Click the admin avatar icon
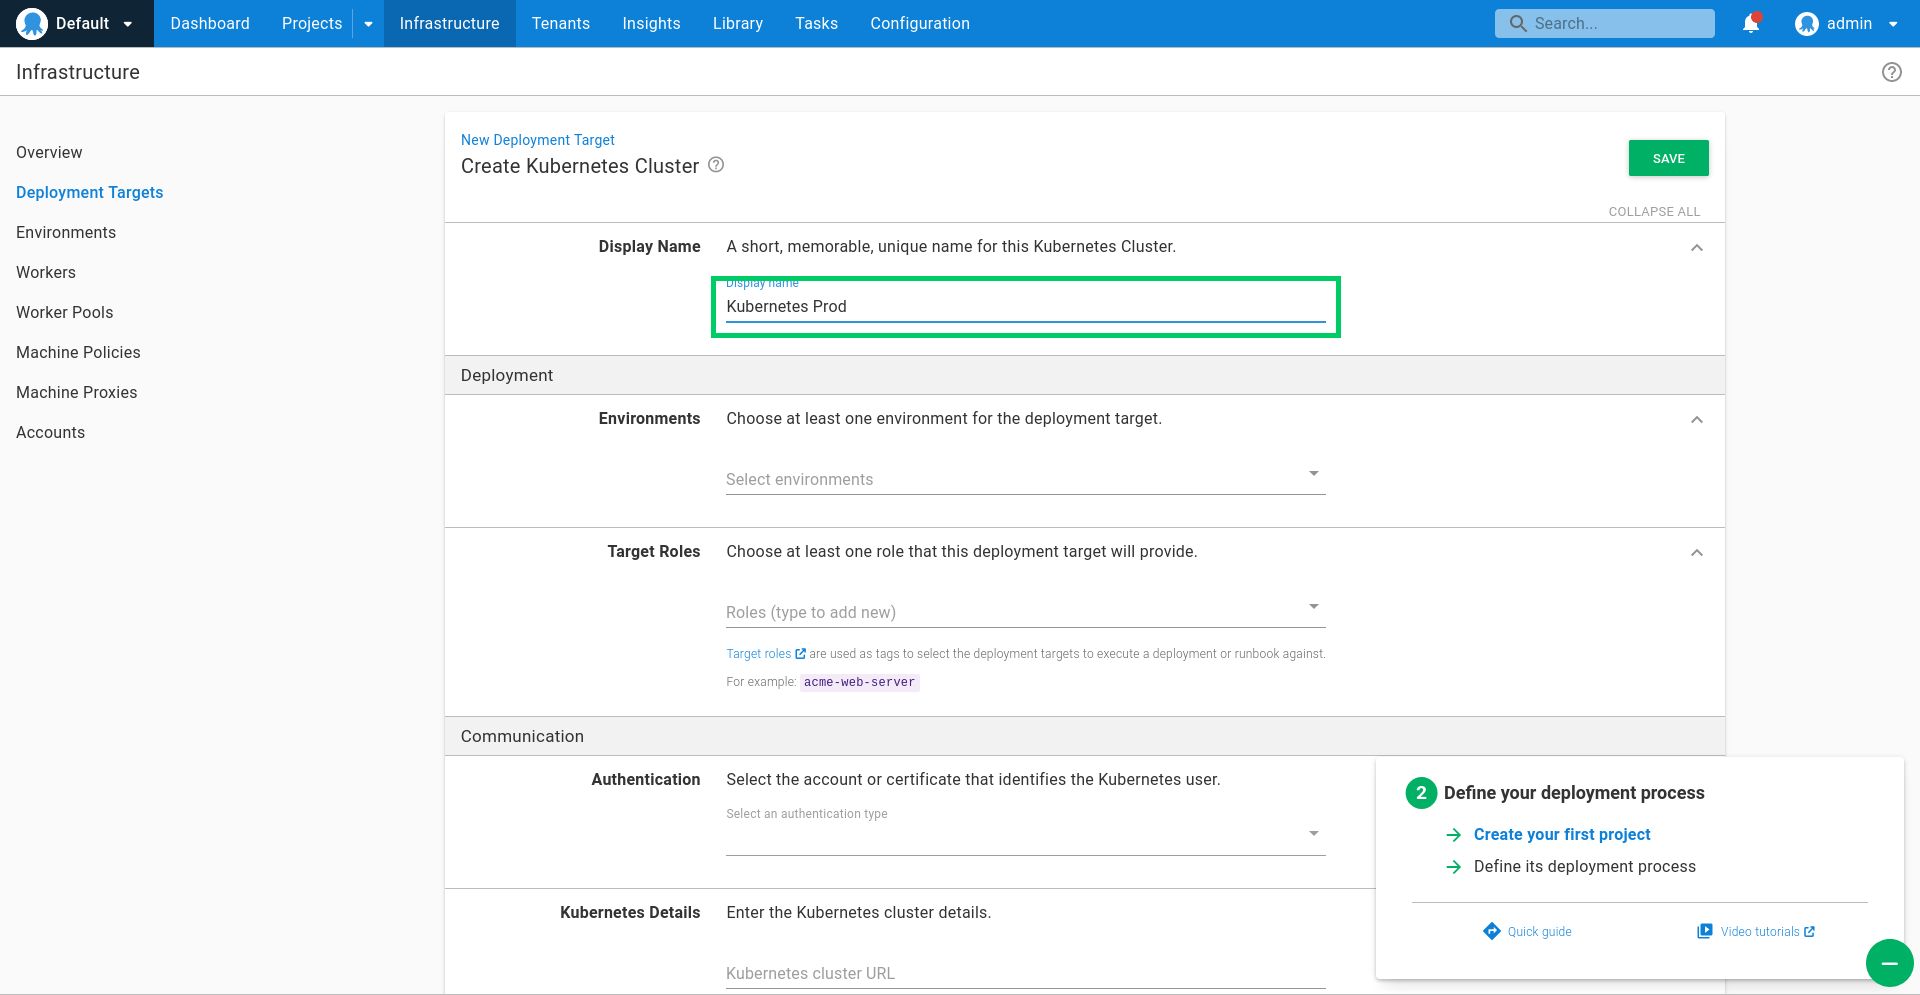The image size is (1920, 995). coord(1806,23)
